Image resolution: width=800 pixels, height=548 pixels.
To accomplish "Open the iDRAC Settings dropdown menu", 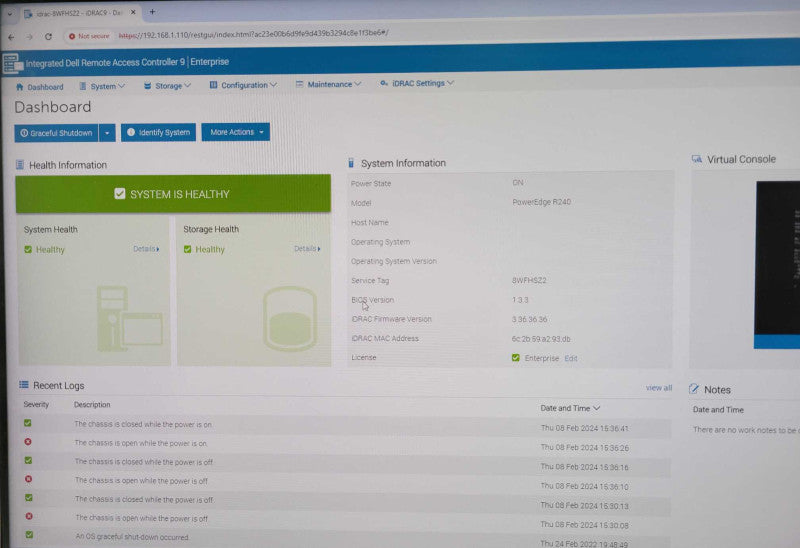I will [417, 83].
